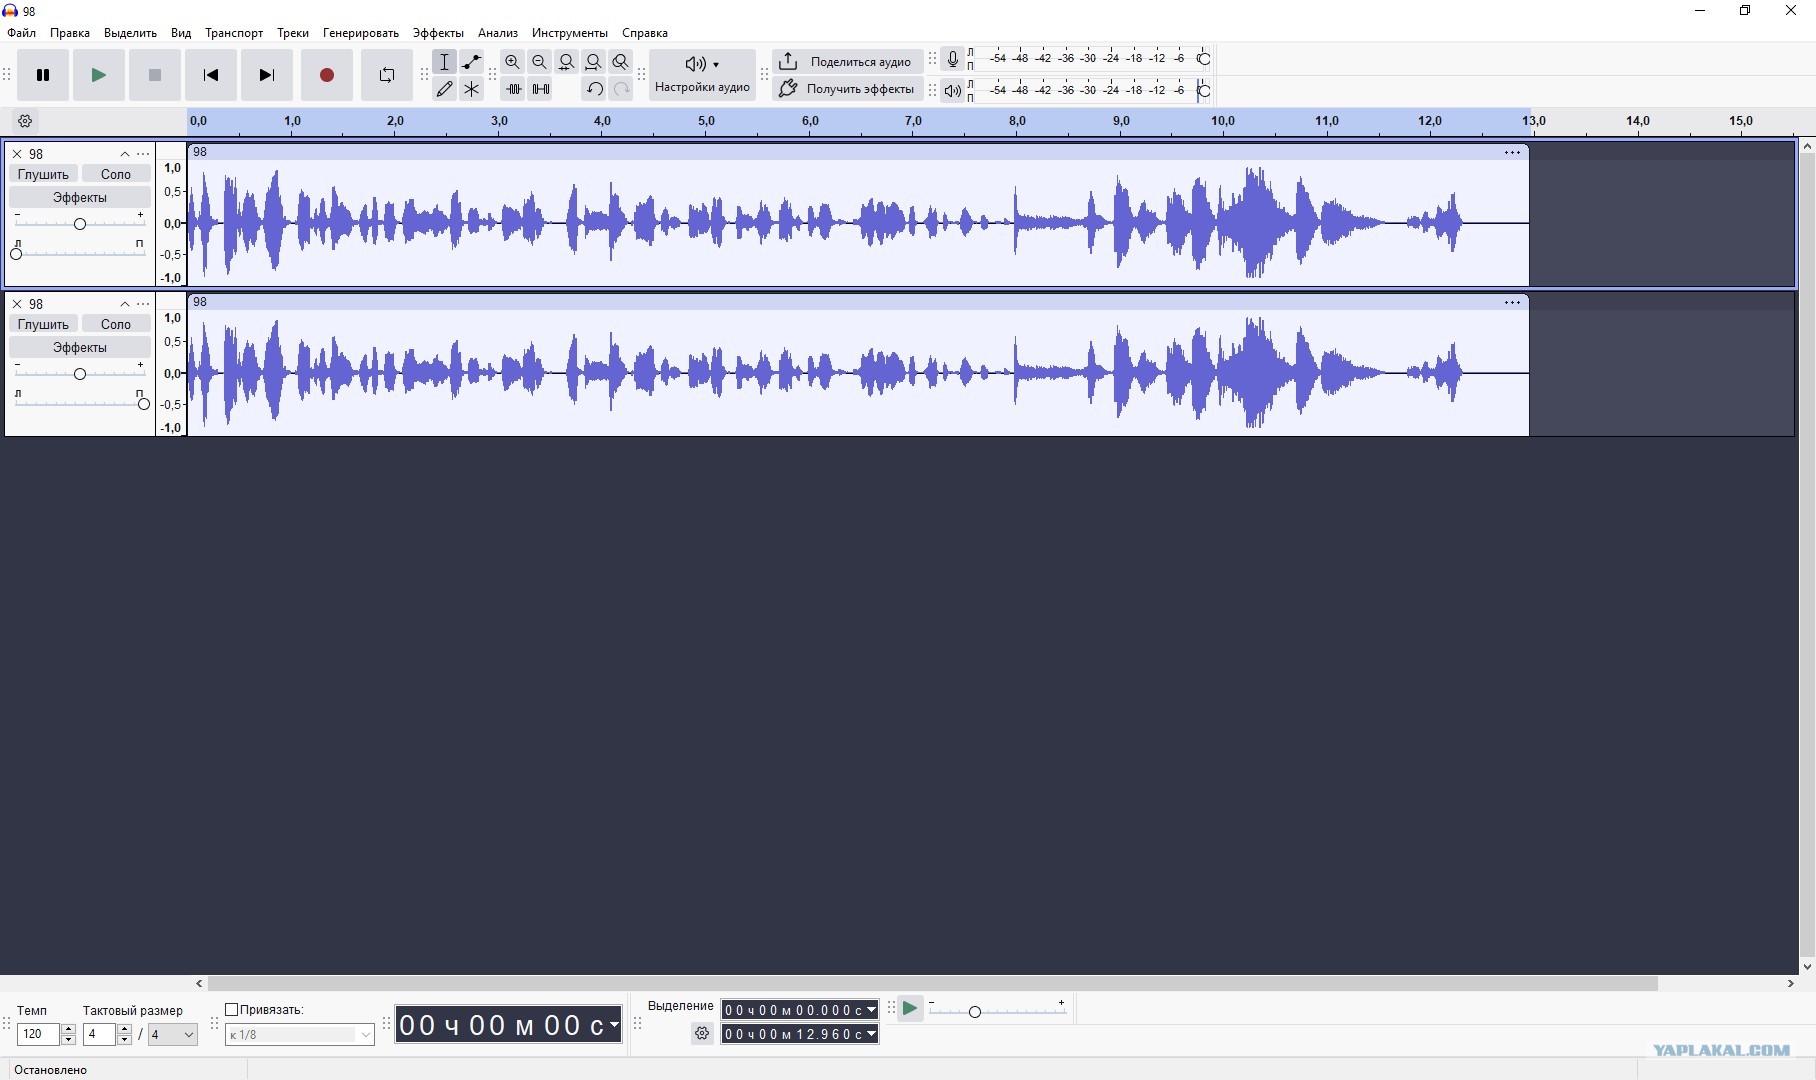The image size is (1816, 1080).
Task: Select the Draw pencil tool
Action: (x=445, y=89)
